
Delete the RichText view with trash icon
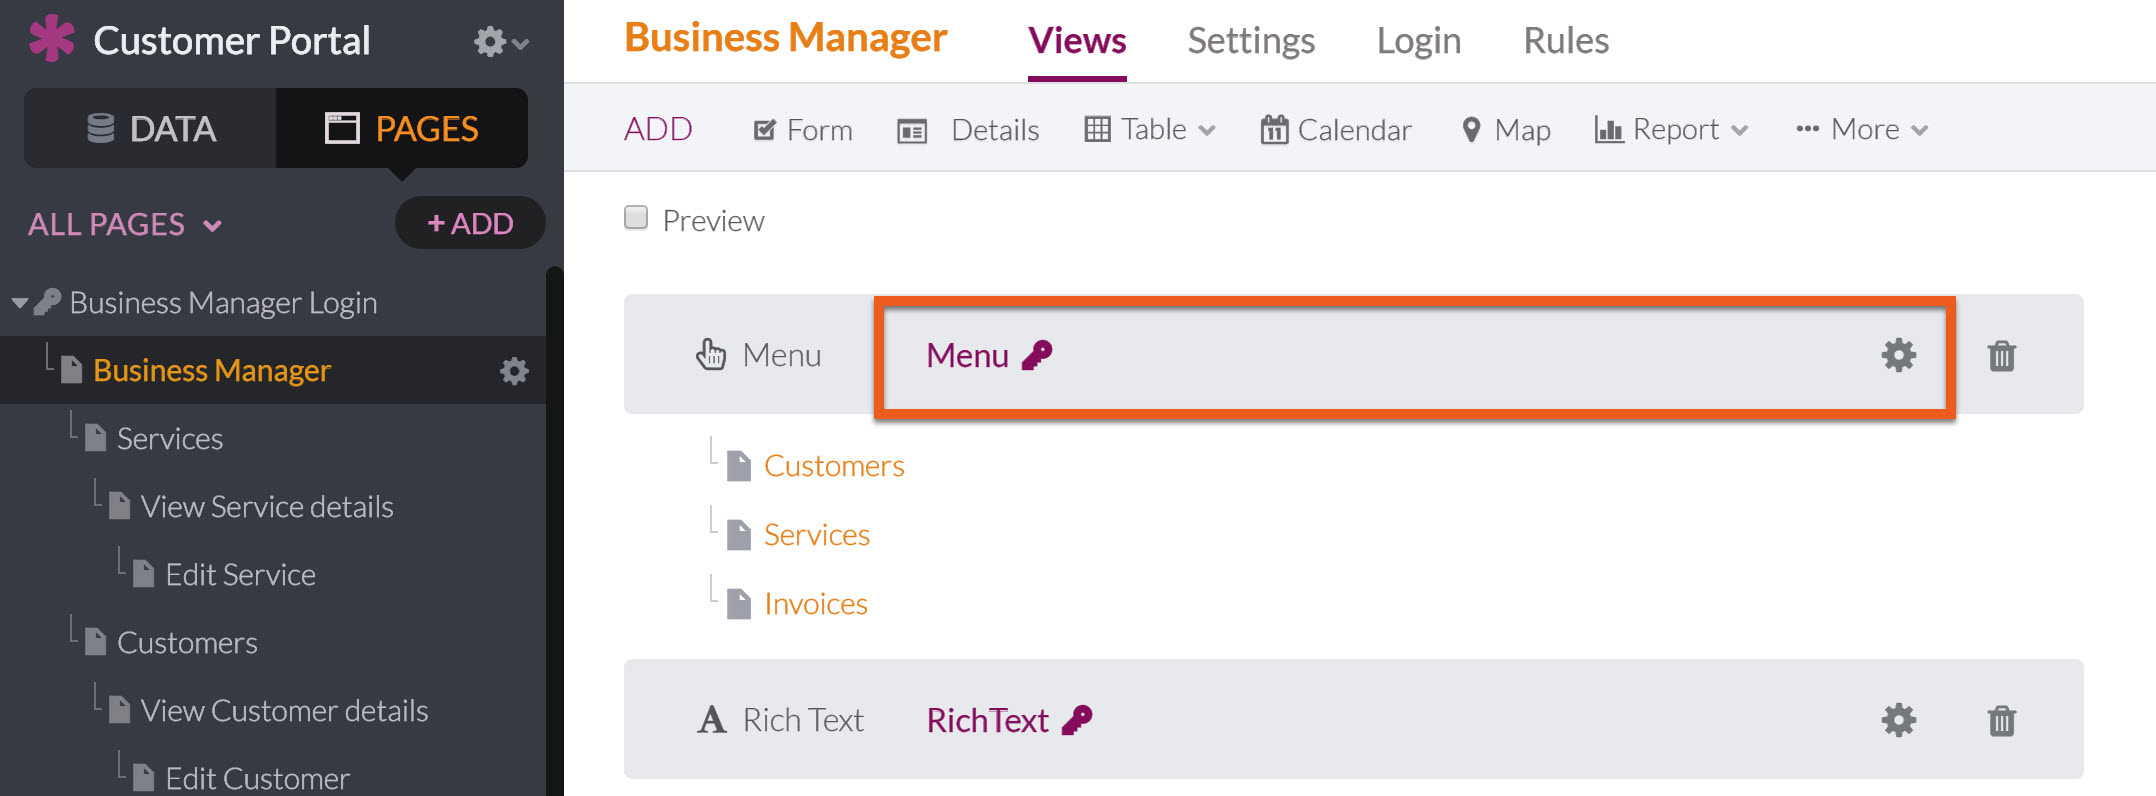[2001, 721]
